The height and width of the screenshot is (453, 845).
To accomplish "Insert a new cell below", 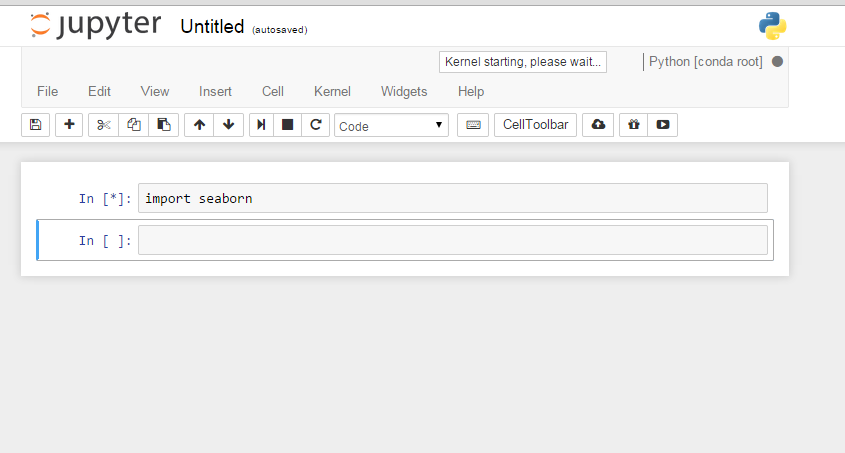I will pyautogui.click(x=69, y=125).
